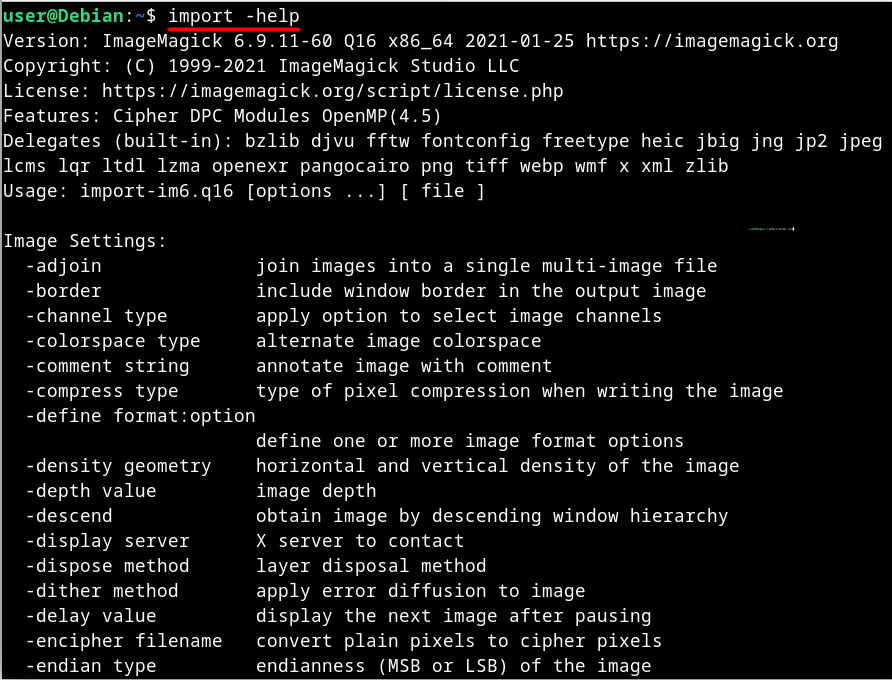Select the -colorspace type option

113,341
